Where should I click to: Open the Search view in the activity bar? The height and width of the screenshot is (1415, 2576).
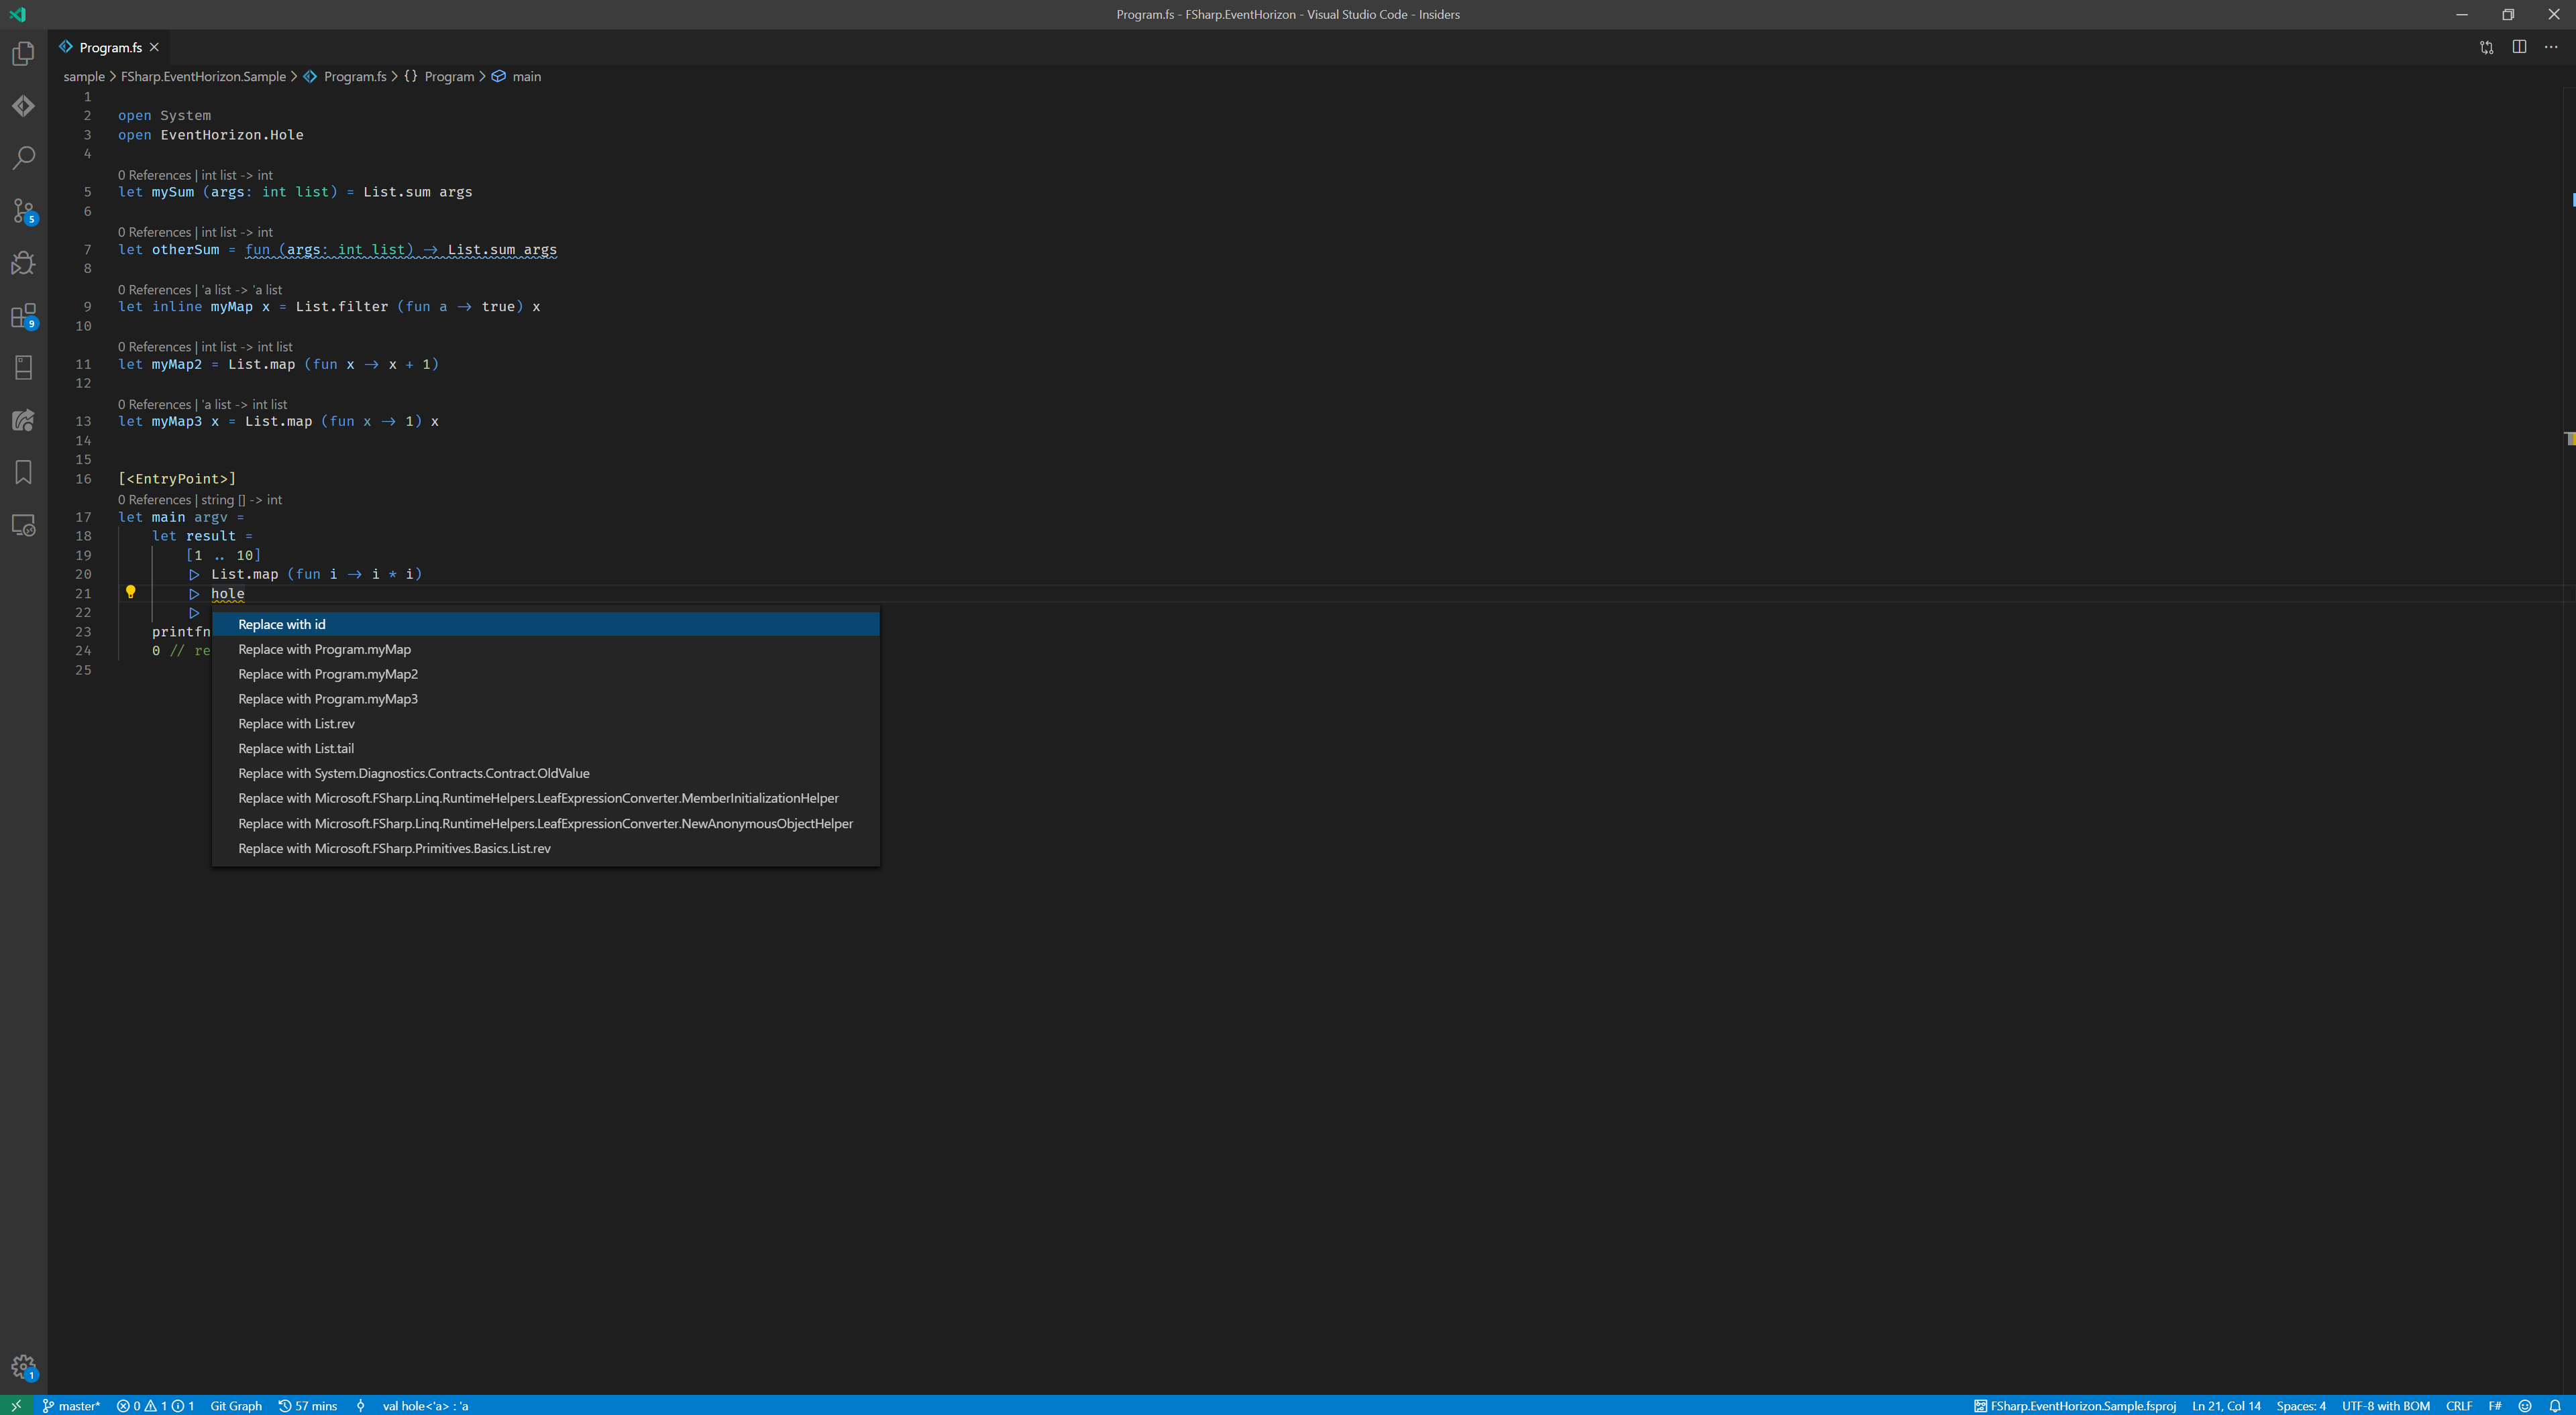click(23, 158)
